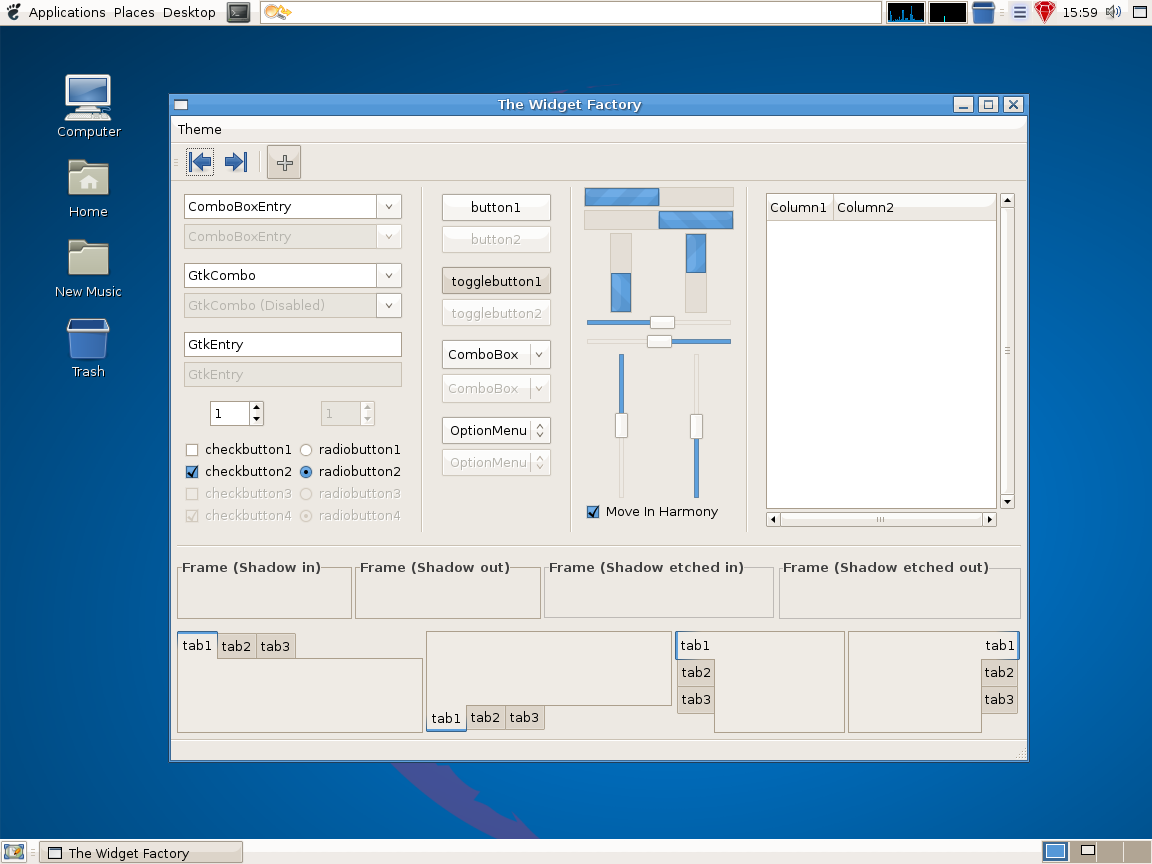Open the Trash desktop icon
The image size is (1152, 864).
88,348
